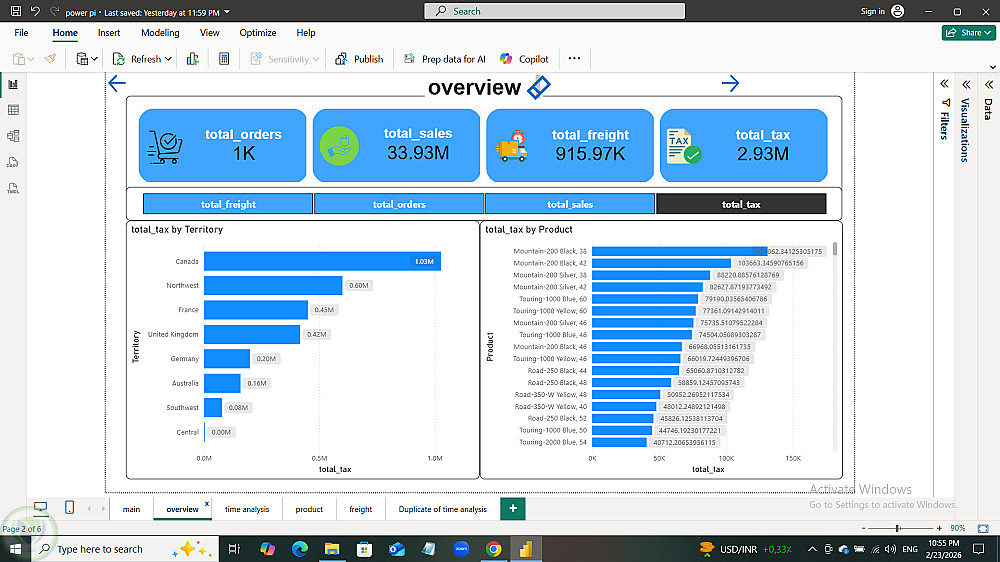Switch to mobile layout icon

pos(70,508)
